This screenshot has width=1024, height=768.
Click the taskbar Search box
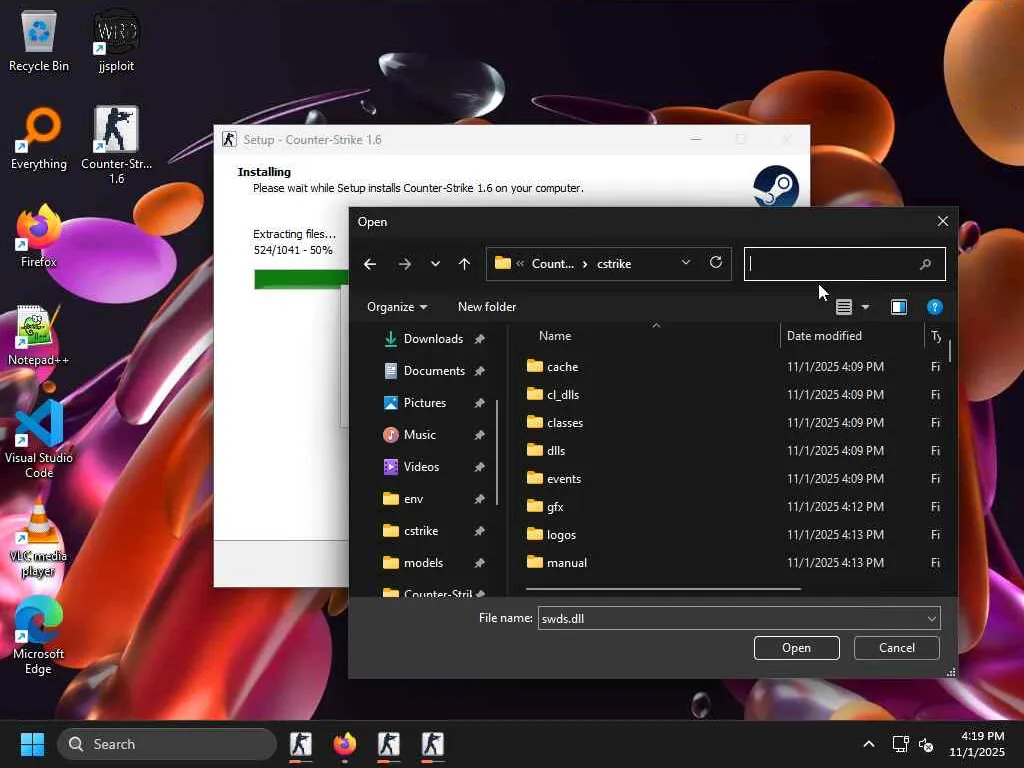point(167,744)
